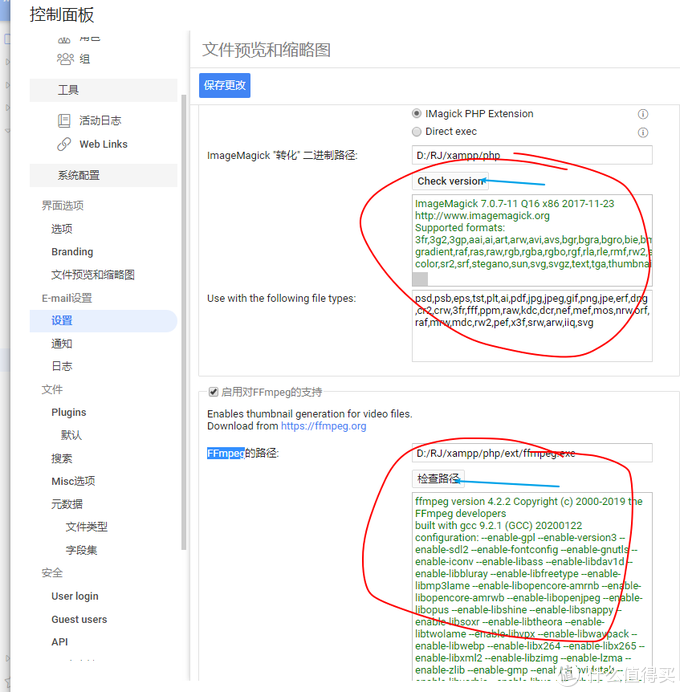Toggle 启用对FFmpeg的支持 checkbox
The image size is (680, 692).
coord(213,392)
